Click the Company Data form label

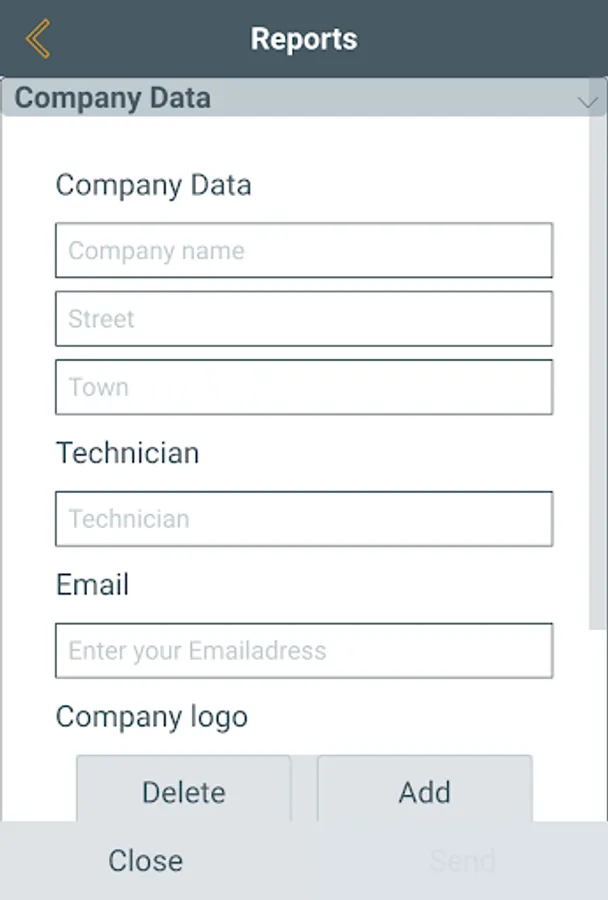(x=153, y=185)
